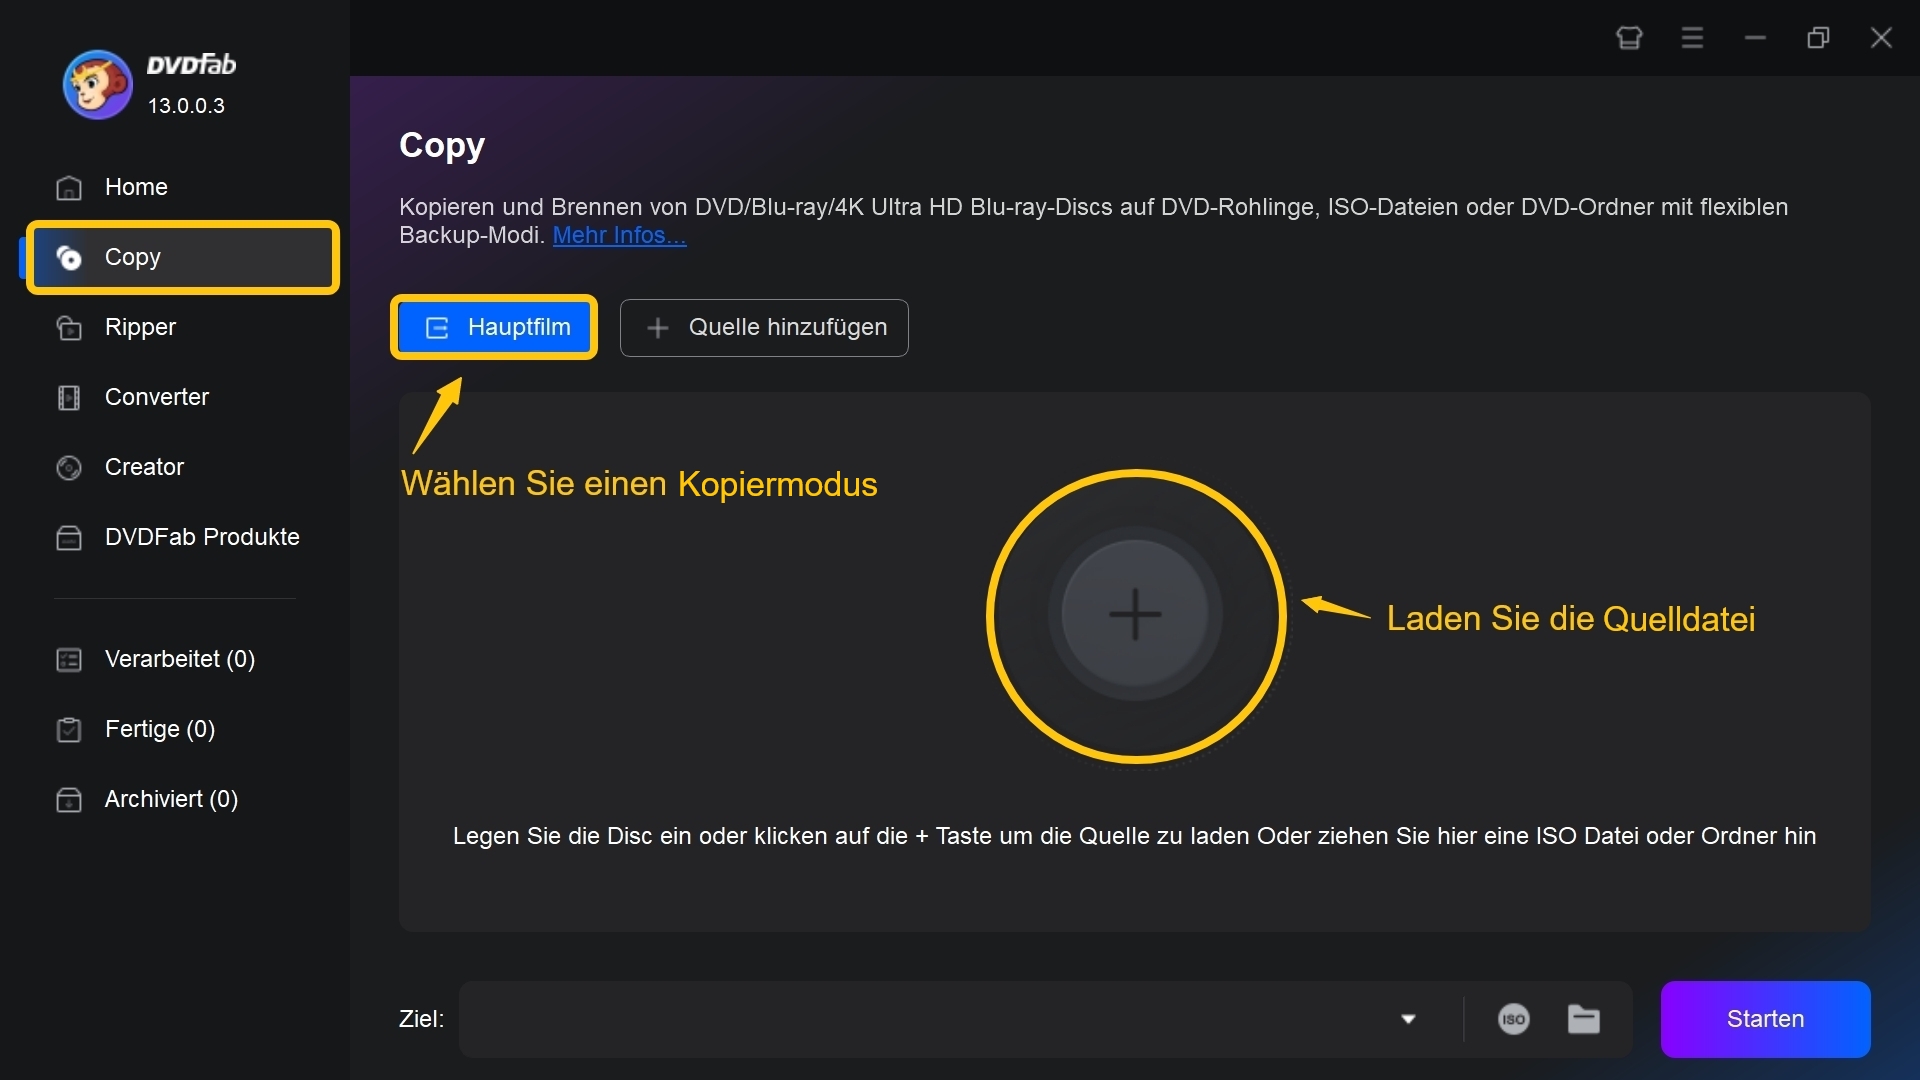The width and height of the screenshot is (1920, 1080).
Task: Click the folder destination icon
Action: (x=1584, y=1018)
